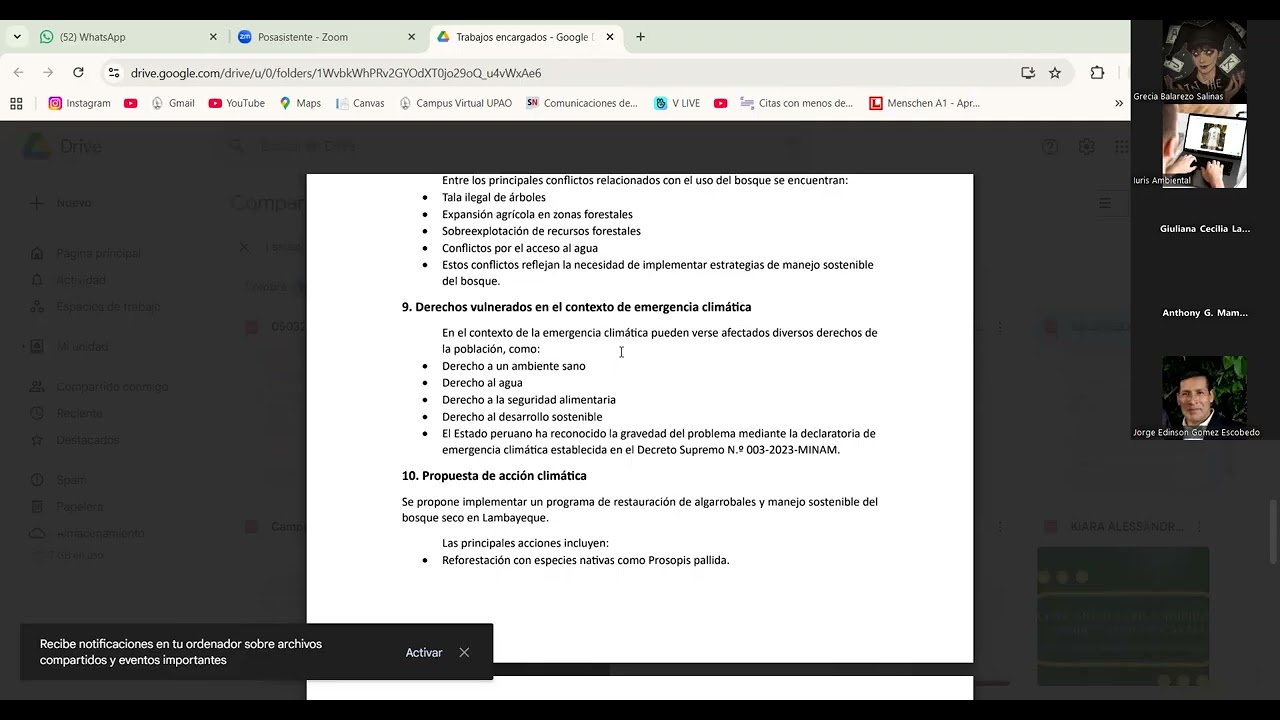The width and height of the screenshot is (1280, 720).
Task: Open the Drive help icon
Action: tap(1050, 147)
